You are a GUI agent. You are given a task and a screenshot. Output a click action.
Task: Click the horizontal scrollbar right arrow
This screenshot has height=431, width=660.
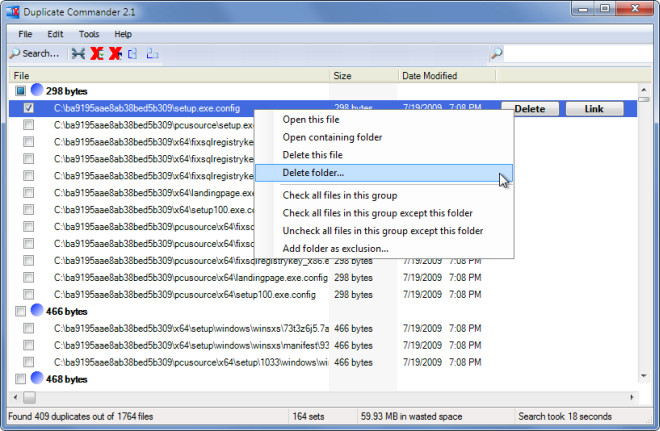pos(631,397)
